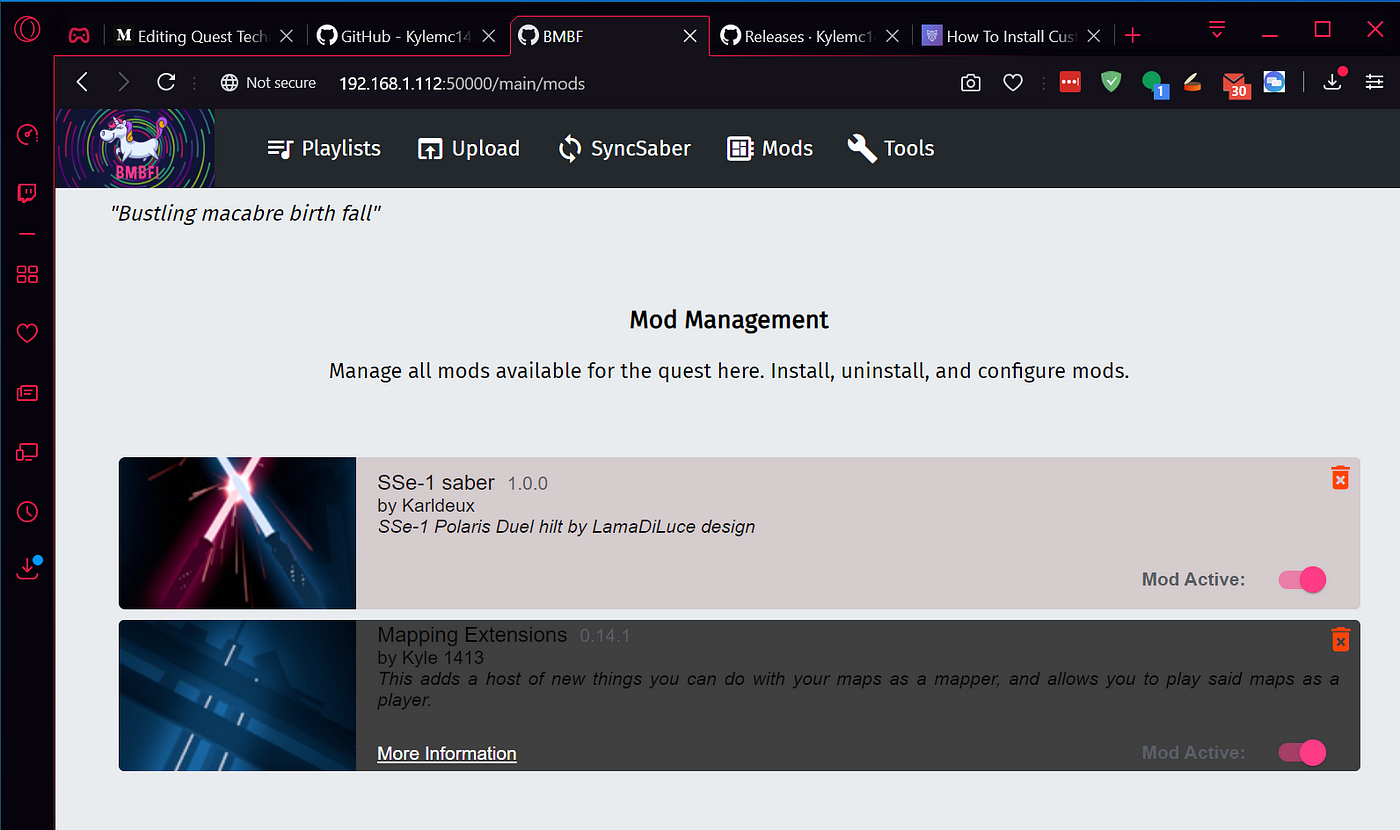Open the GX Control speedometer icon
1400x830 pixels.
click(27, 134)
